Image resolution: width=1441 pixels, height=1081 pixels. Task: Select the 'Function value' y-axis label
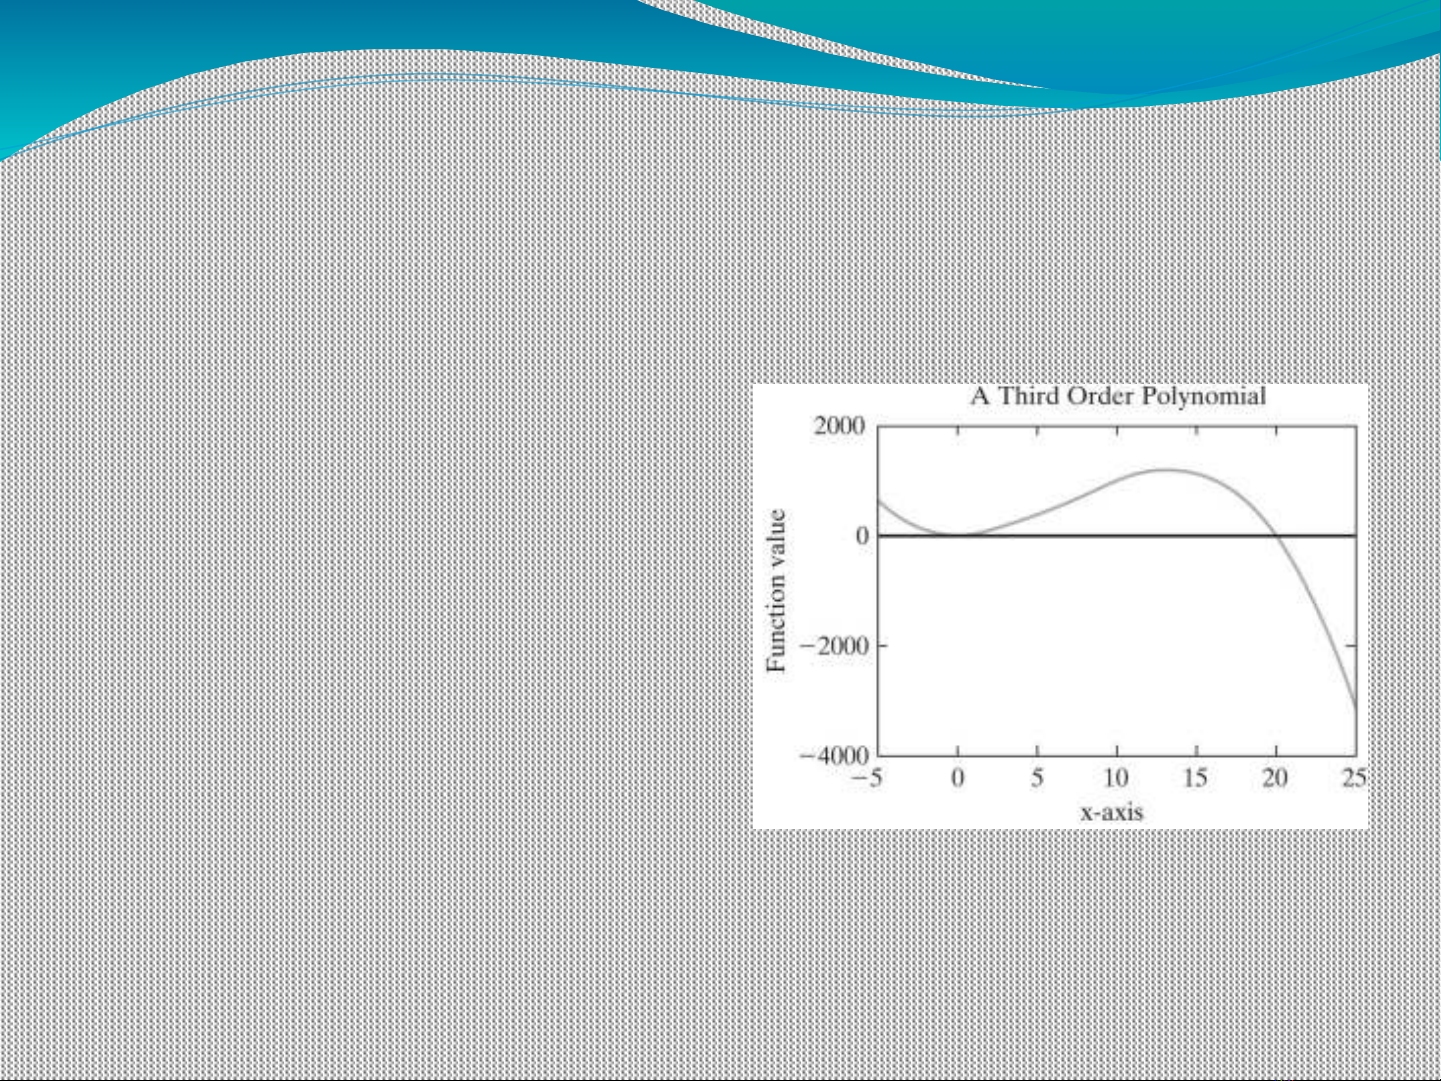(x=776, y=591)
